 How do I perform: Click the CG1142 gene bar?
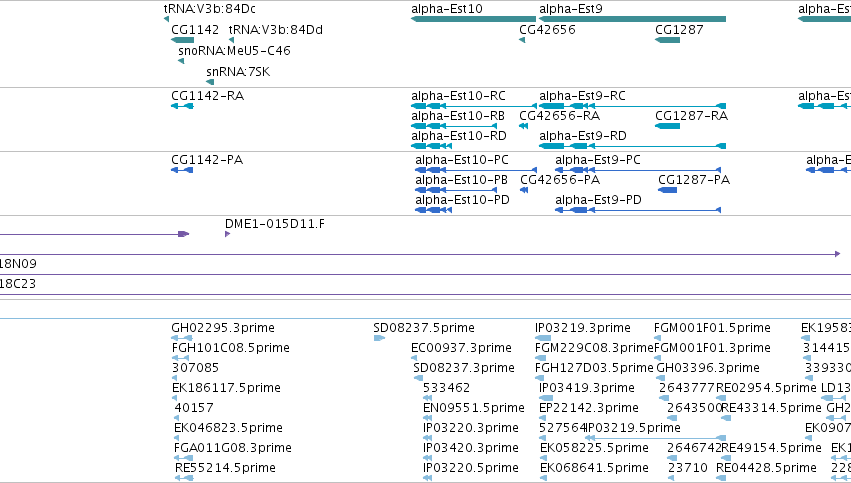182,40
